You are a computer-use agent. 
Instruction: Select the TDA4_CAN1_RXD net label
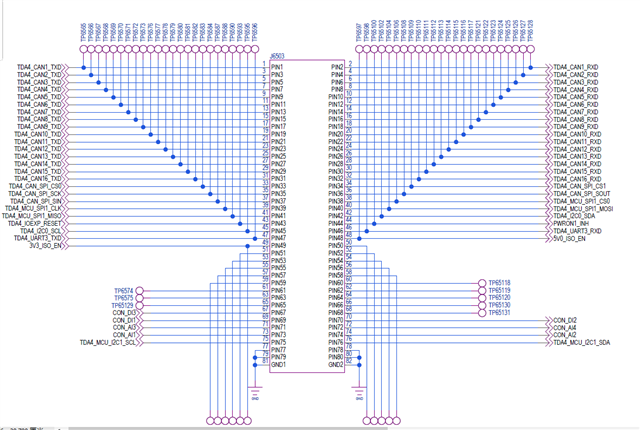(576, 67)
